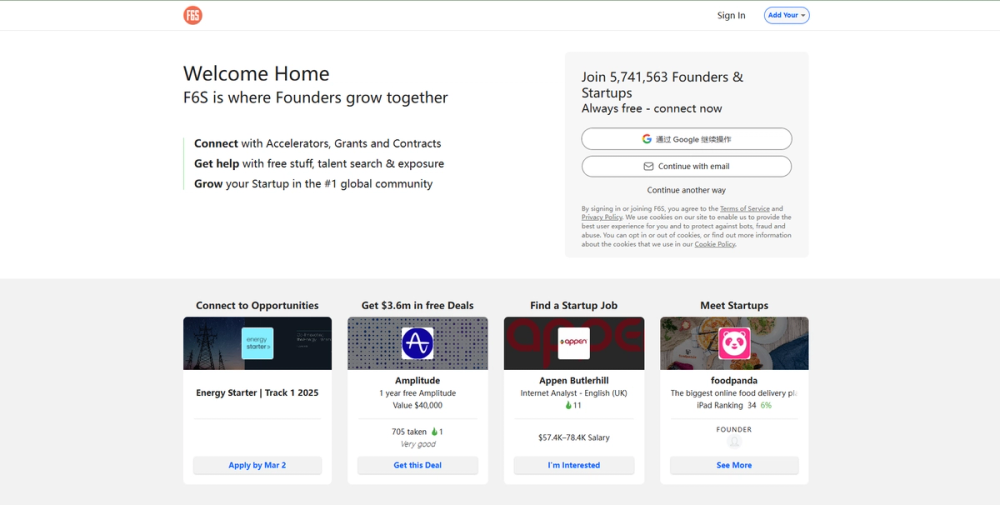The image size is (1000, 505).
Task: Click the Google G logo icon
Action: (x=647, y=139)
